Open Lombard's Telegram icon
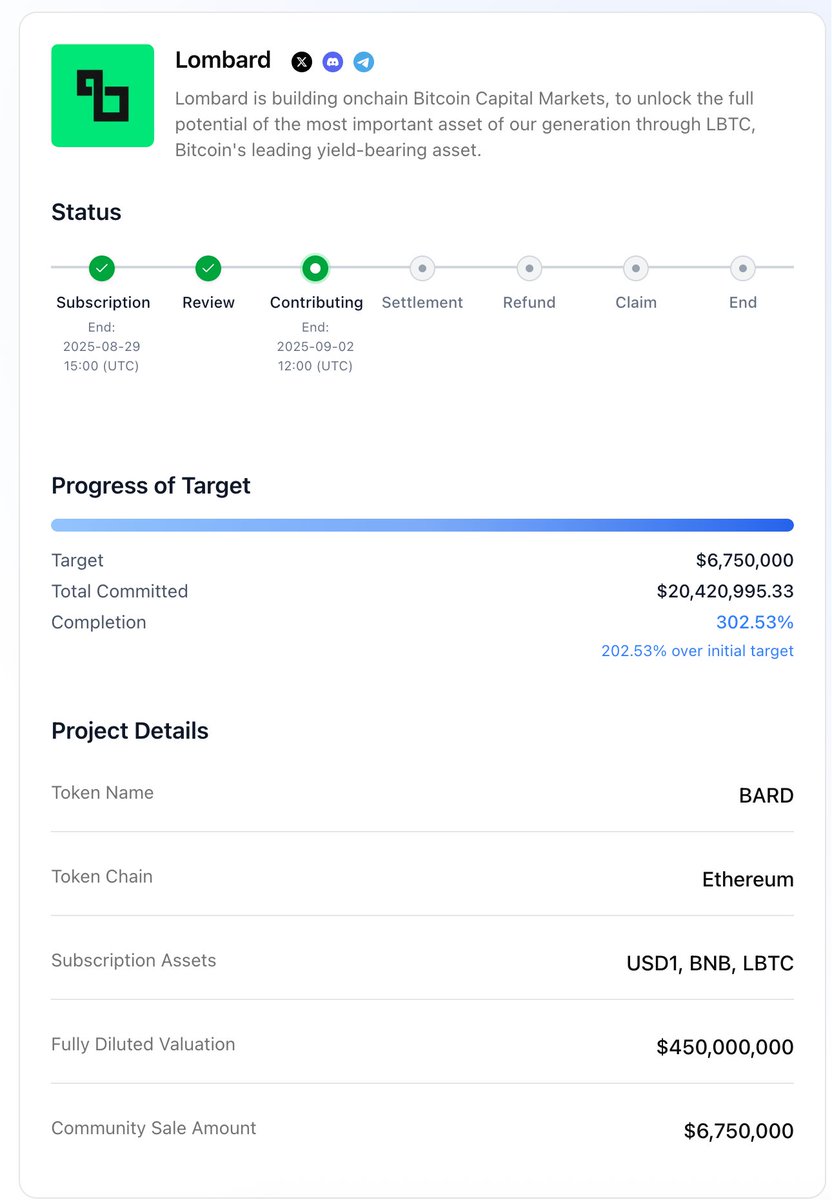 click(x=364, y=62)
